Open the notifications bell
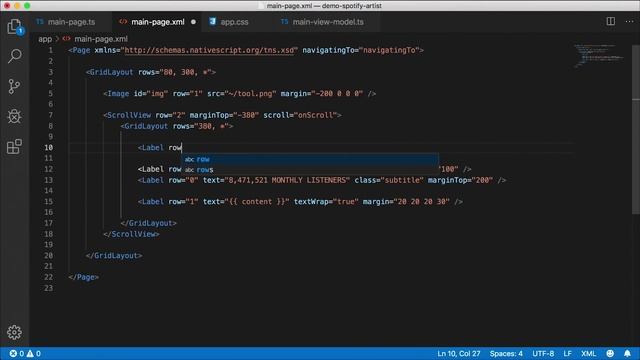This screenshot has height=360, width=640. click(x=627, y=353)
